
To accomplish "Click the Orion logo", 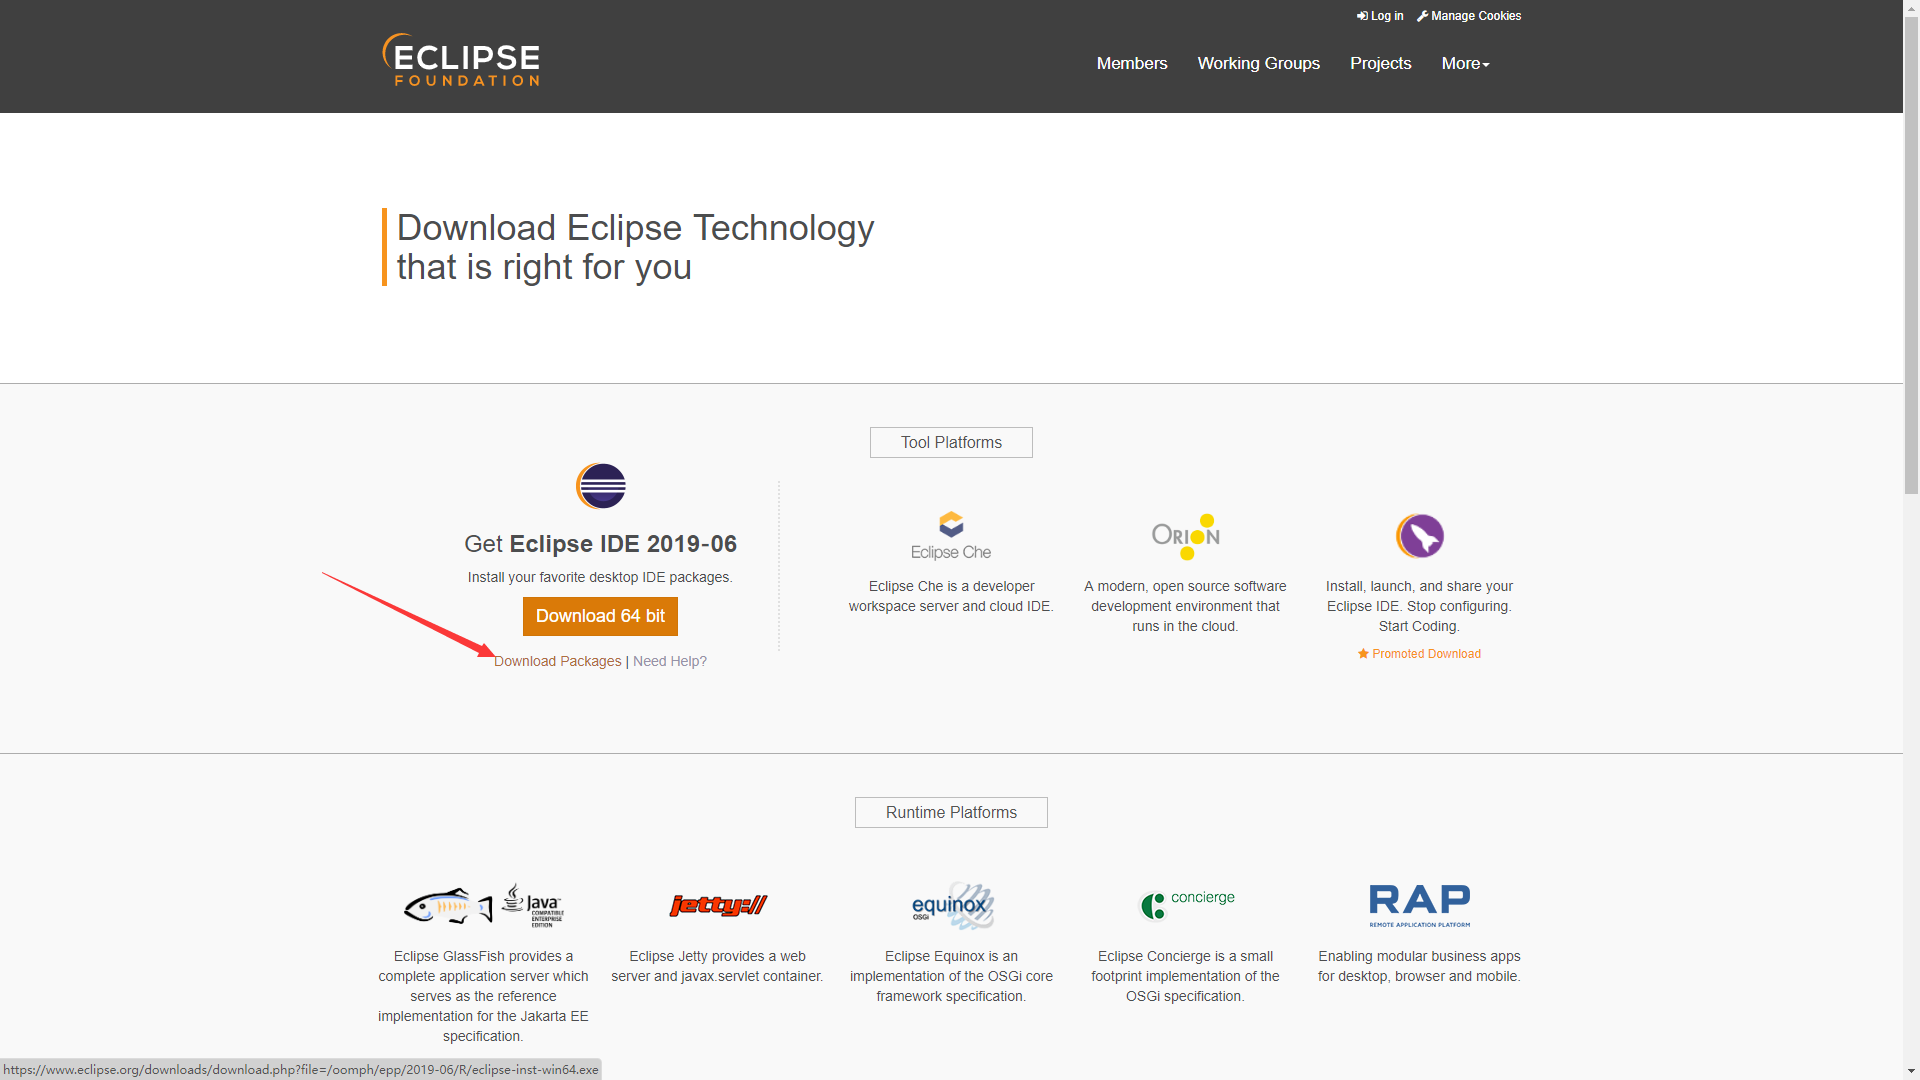I will click(x=1185, y=536).
